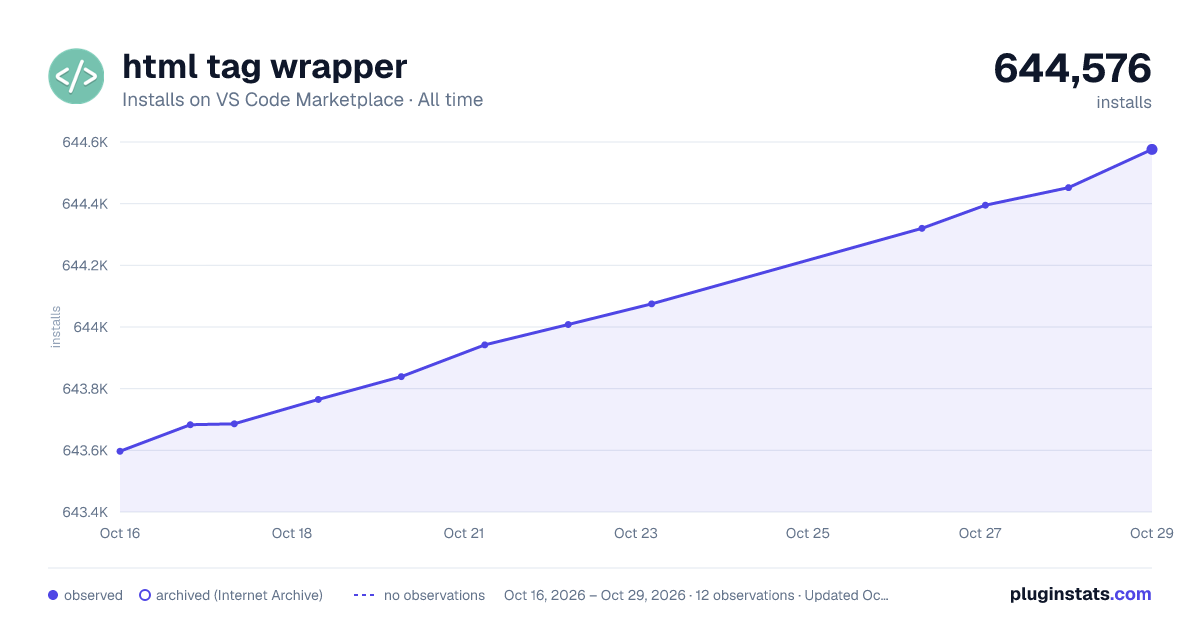Click the 'observed' legend filled dot
This screenshot has width=1200, height=630.
coord(53,595)
